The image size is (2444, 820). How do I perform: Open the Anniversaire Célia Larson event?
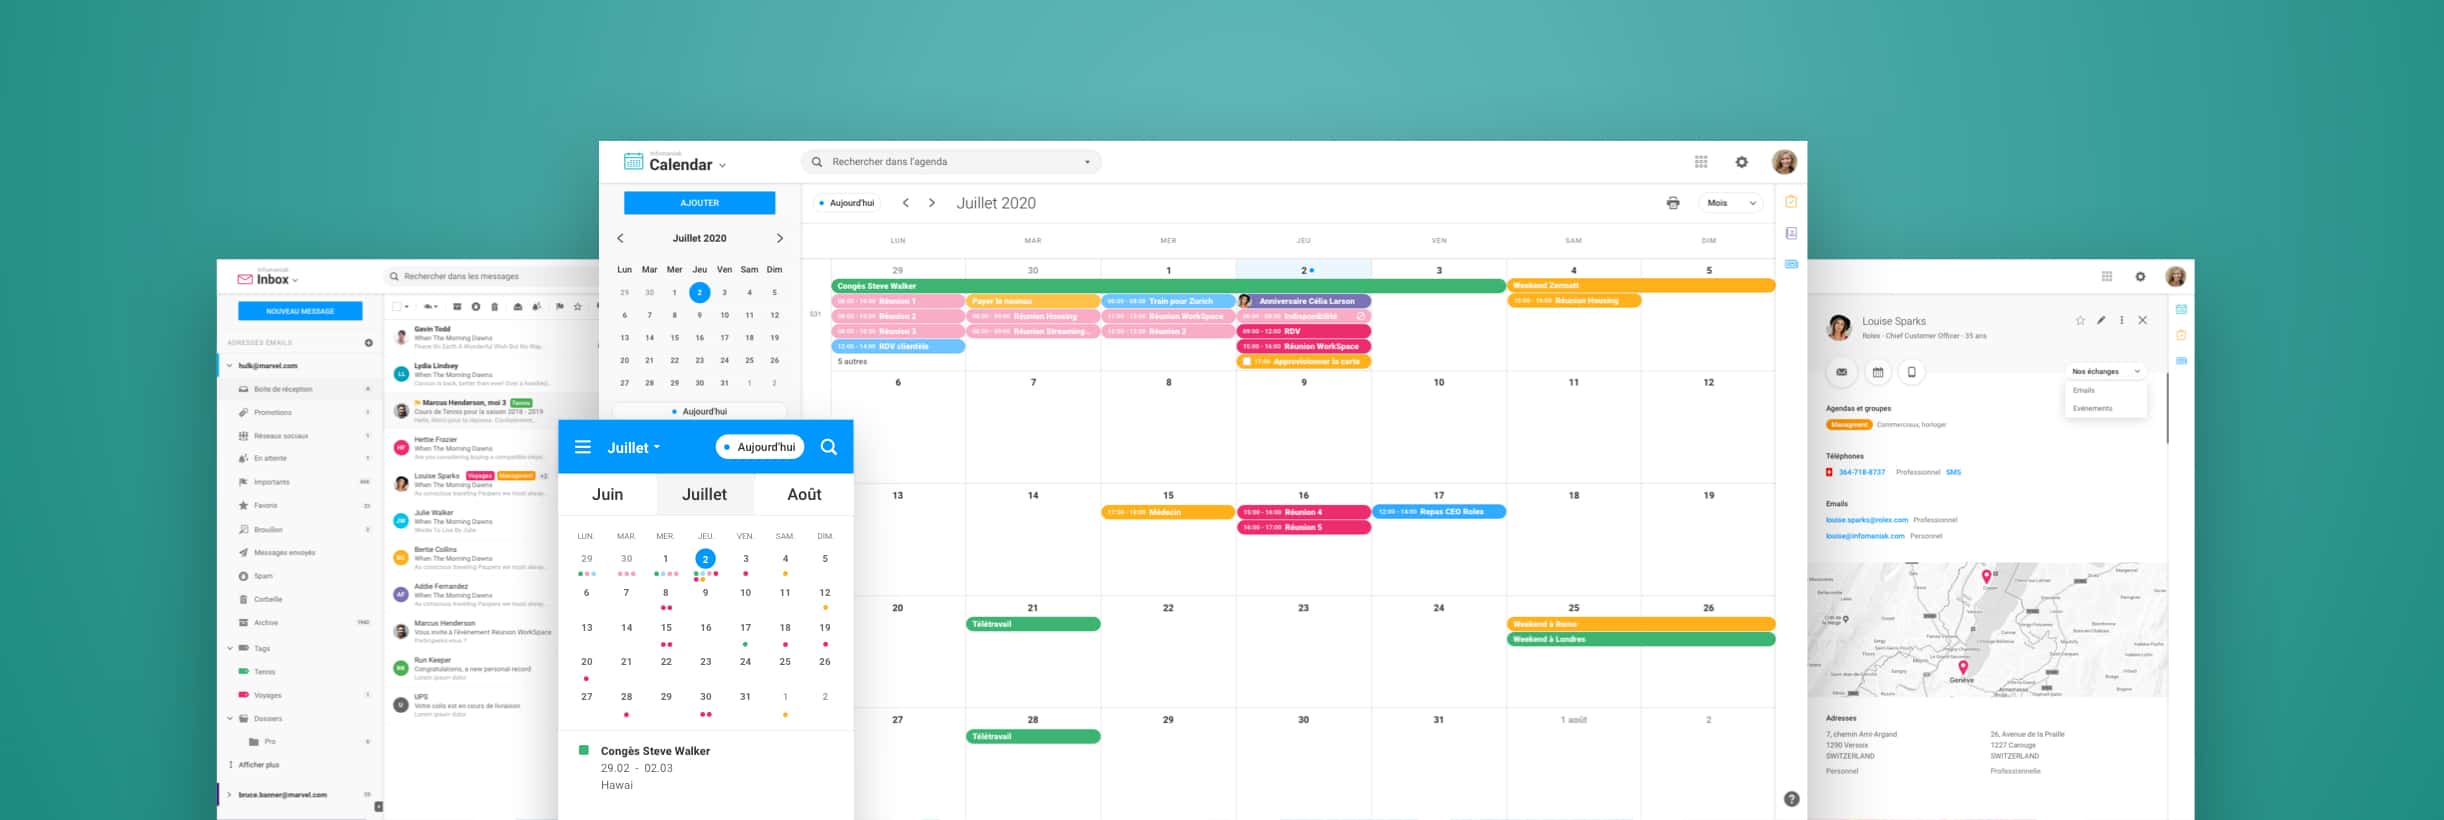(x=1304, y=301)
